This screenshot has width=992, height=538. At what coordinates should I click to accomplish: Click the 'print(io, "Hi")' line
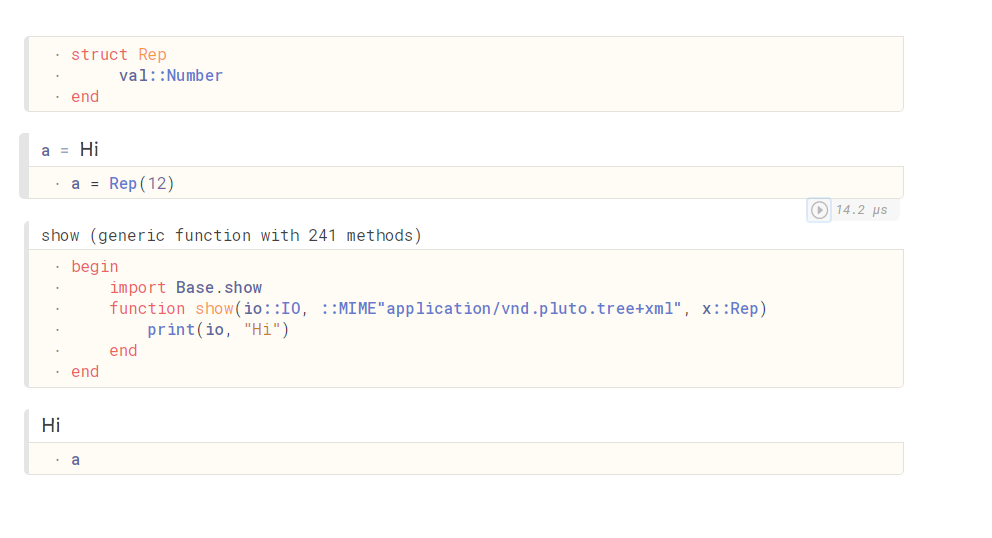(x=218, y=330)
